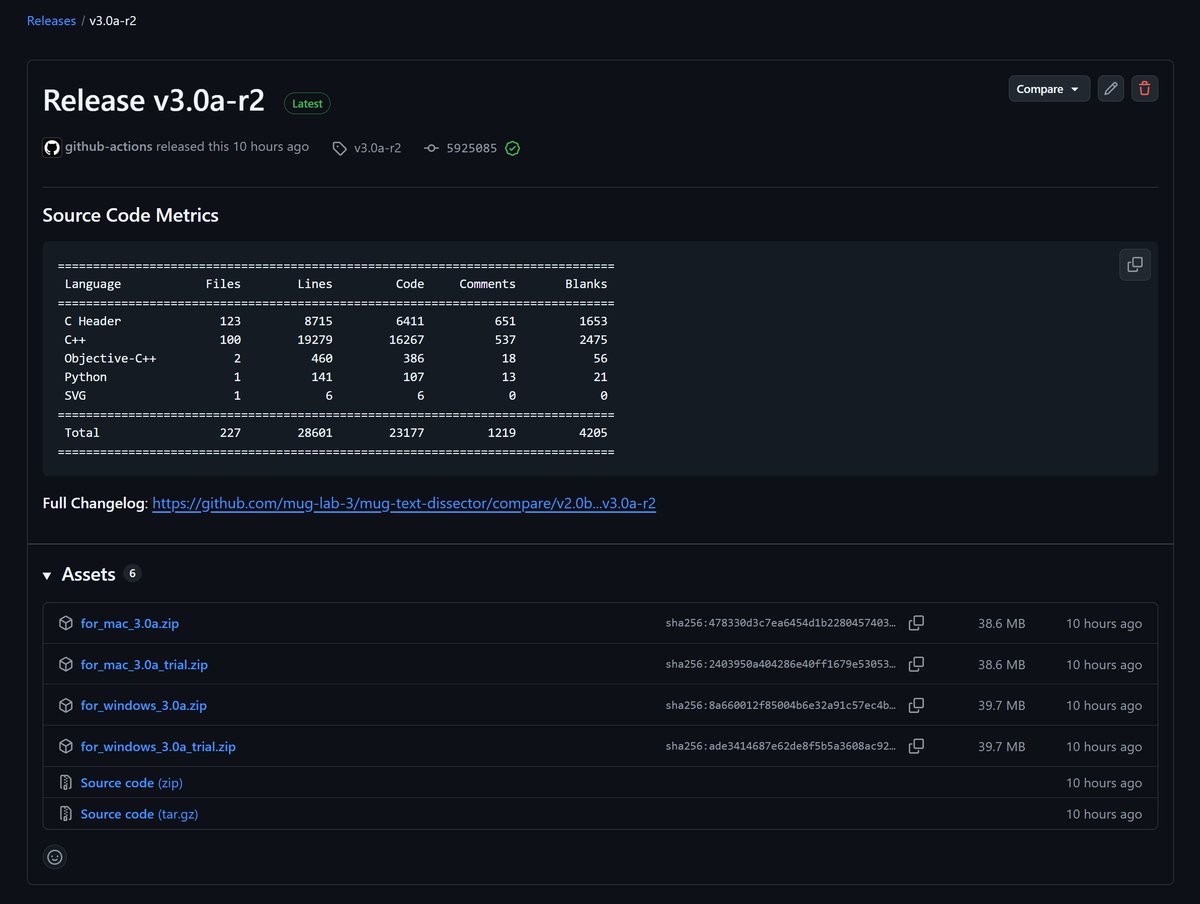Screen dimensions: 1200x904
Task: Click the Source Code Metrics heading
Action: [130, 215]
